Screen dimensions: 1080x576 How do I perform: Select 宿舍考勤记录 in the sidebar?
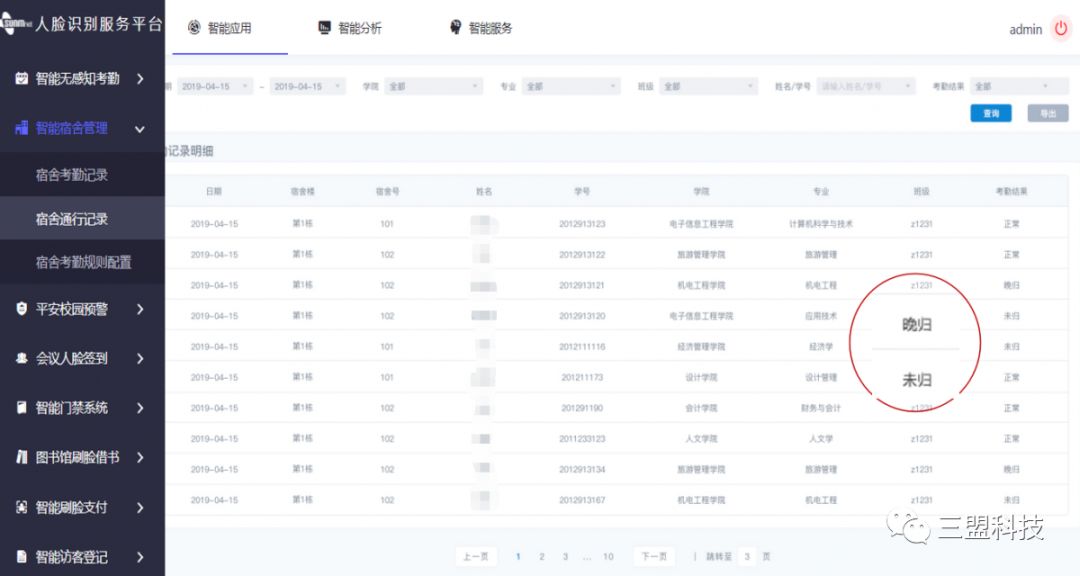pyautogui.click(x=72, y=175)
